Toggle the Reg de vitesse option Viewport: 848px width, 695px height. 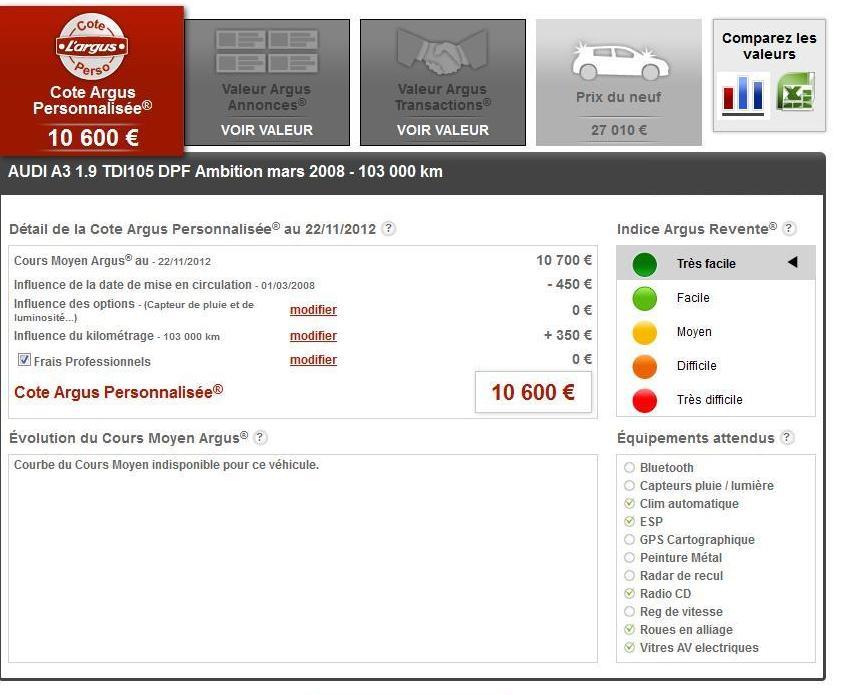tap(629, 611)
